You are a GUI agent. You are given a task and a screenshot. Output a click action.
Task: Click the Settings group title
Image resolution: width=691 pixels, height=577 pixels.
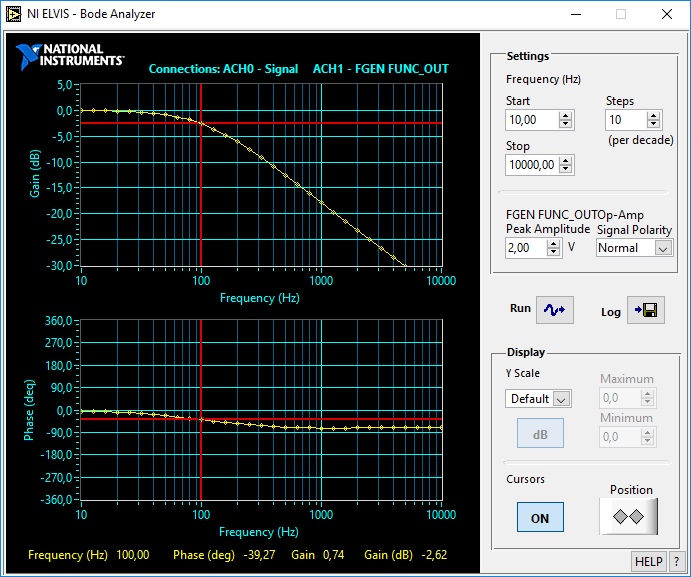pos(528,56)
